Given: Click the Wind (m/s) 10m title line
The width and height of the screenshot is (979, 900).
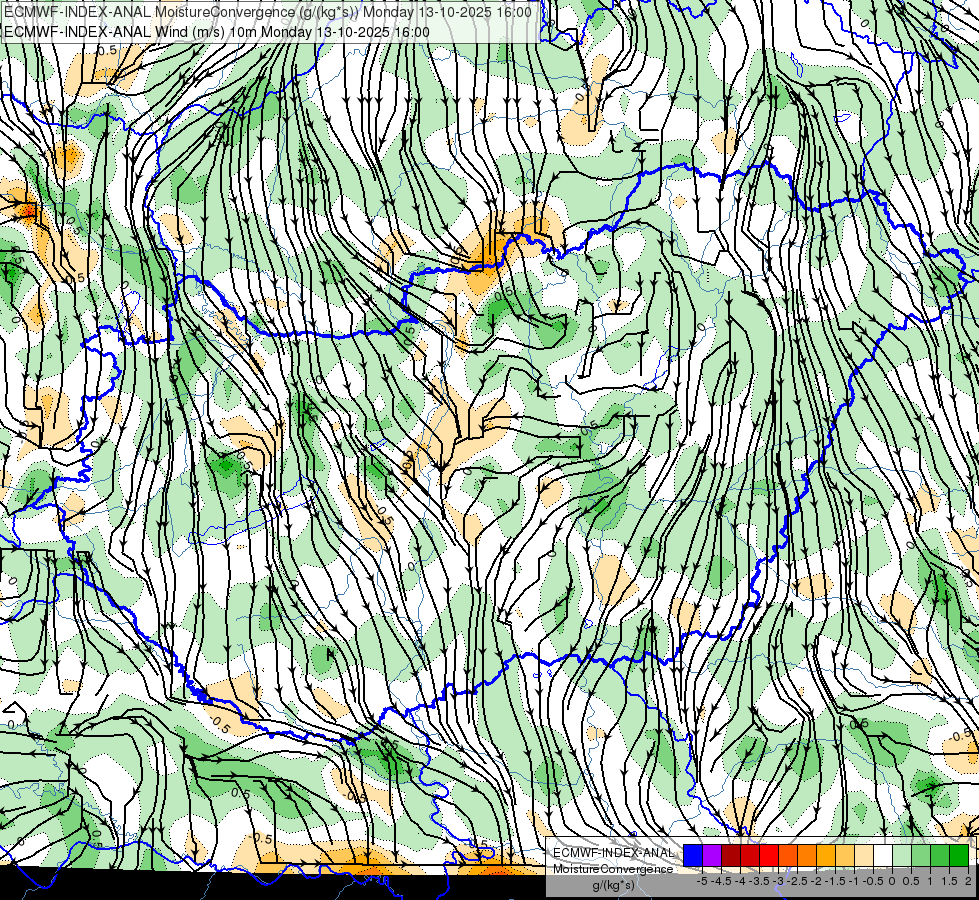Looking at the screenshot, I should (217, 32).
